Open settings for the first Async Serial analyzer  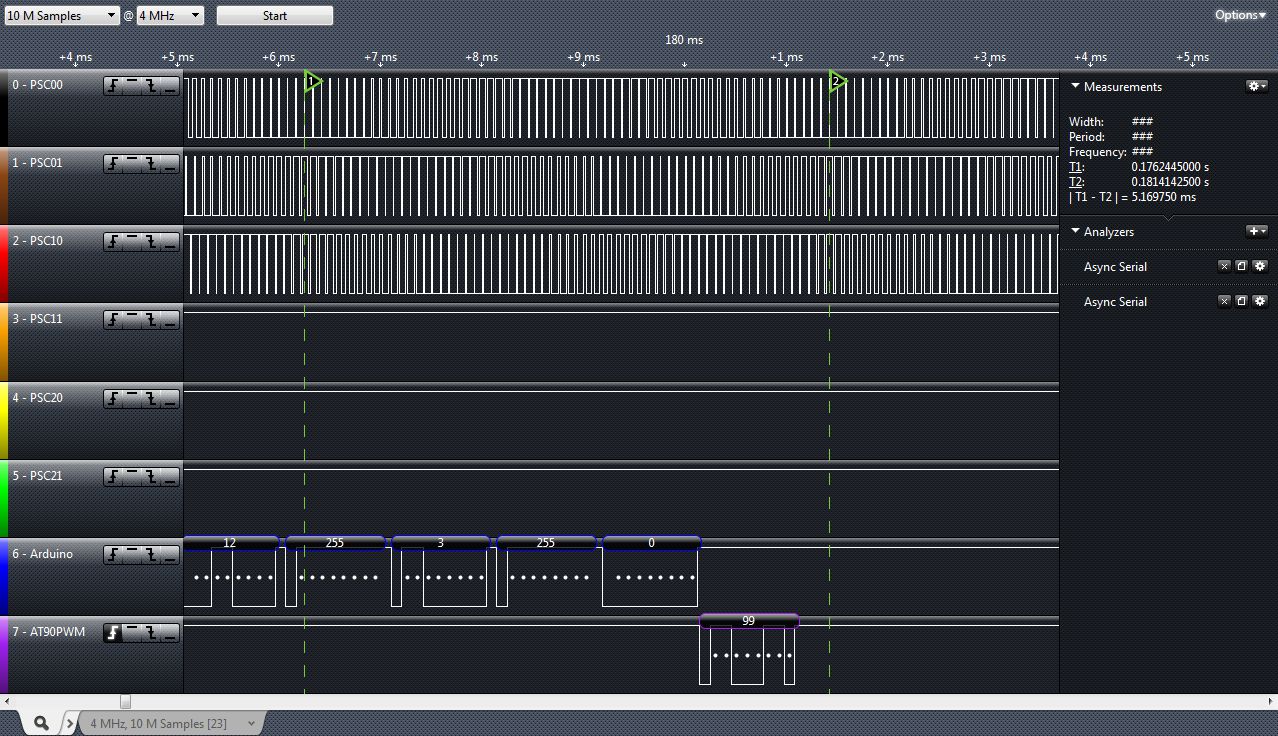point(1259,266)
